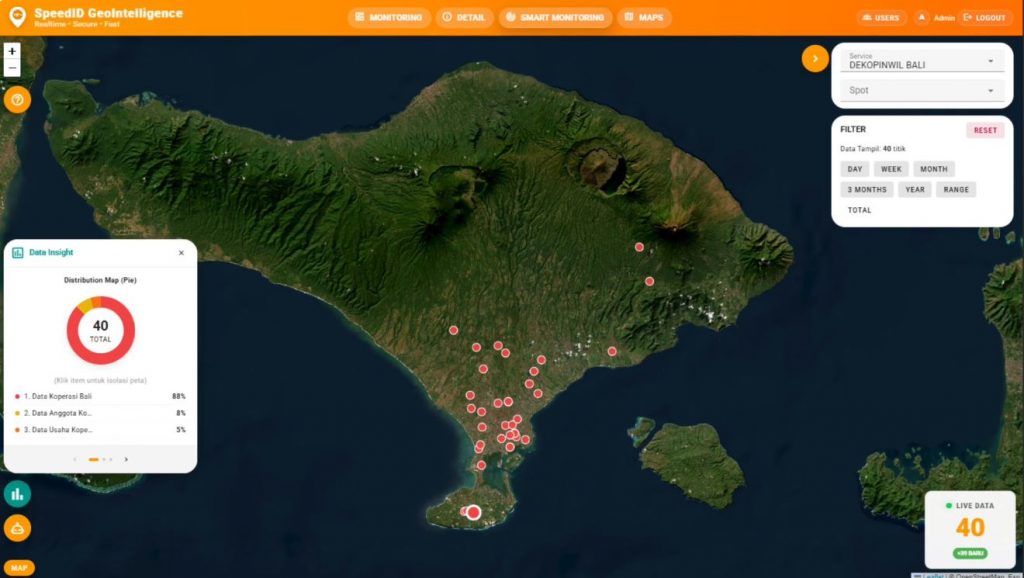1024x578 pixels.
Task: Click the Admin user avatar icon
Action: pos(921,18)
